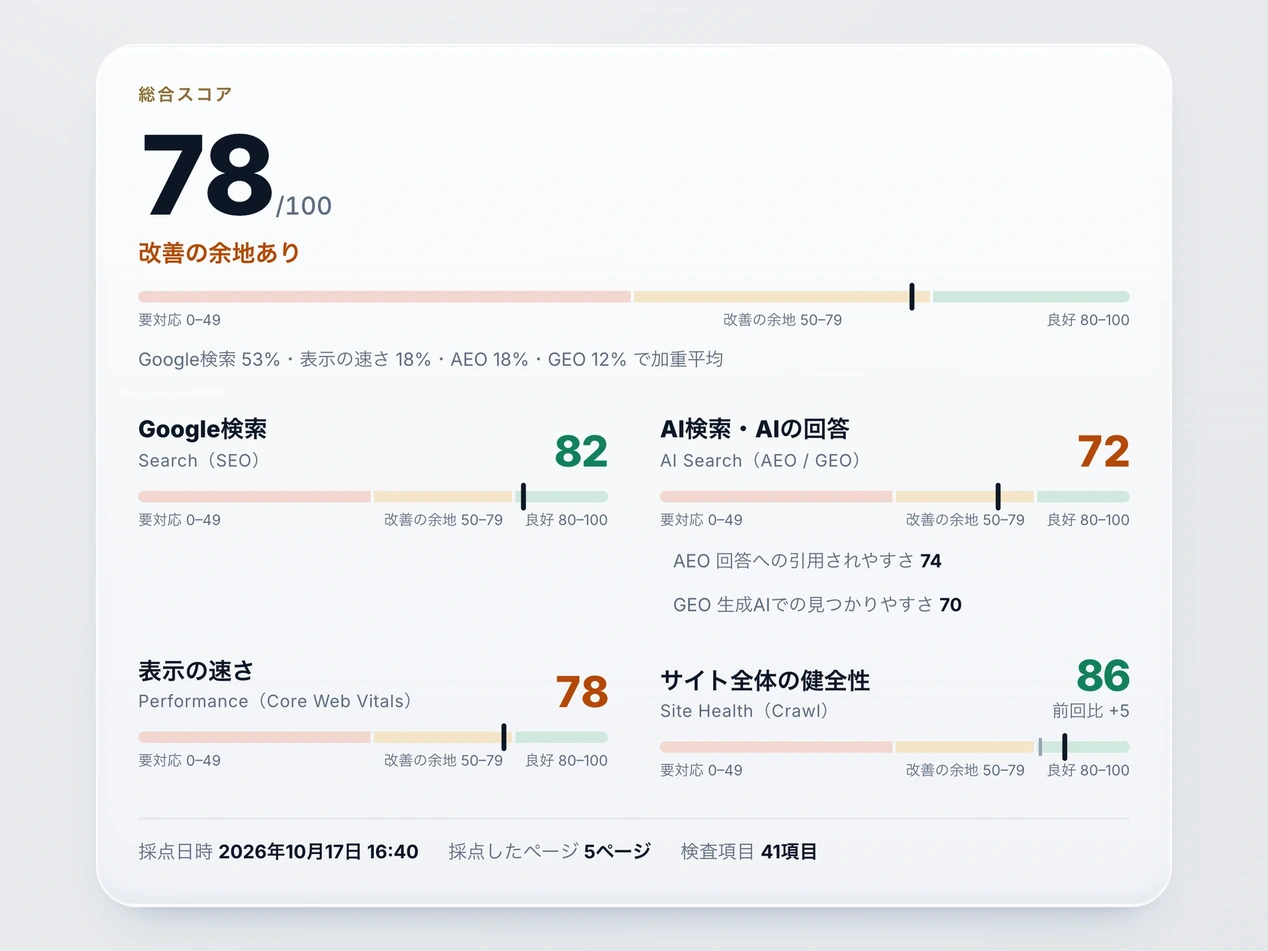Click the サイト全体の健全性 gauge marker
1268x951 pixels.
(x=1064, y=747)
